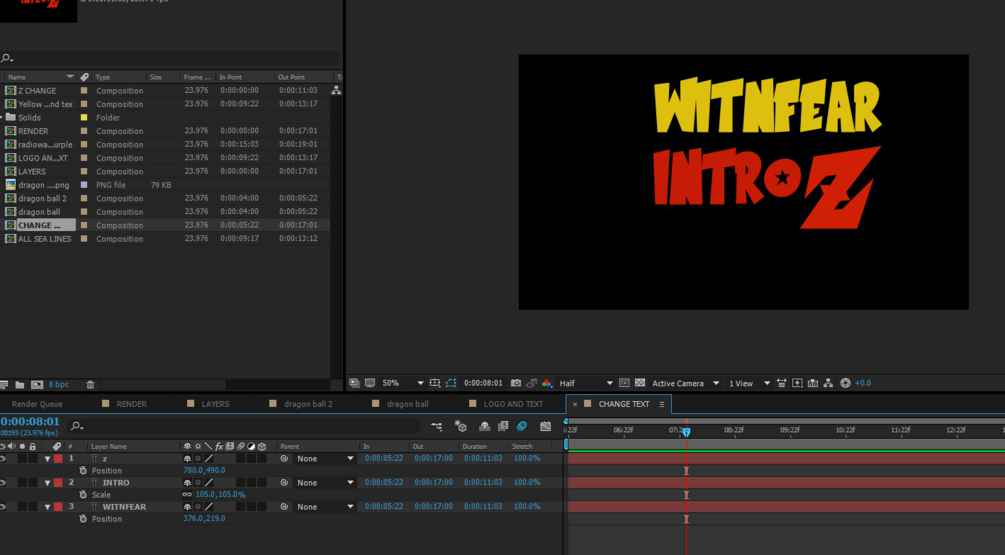
Task: Click the Create new folder icon in Project panel
Action: (20, 385)
